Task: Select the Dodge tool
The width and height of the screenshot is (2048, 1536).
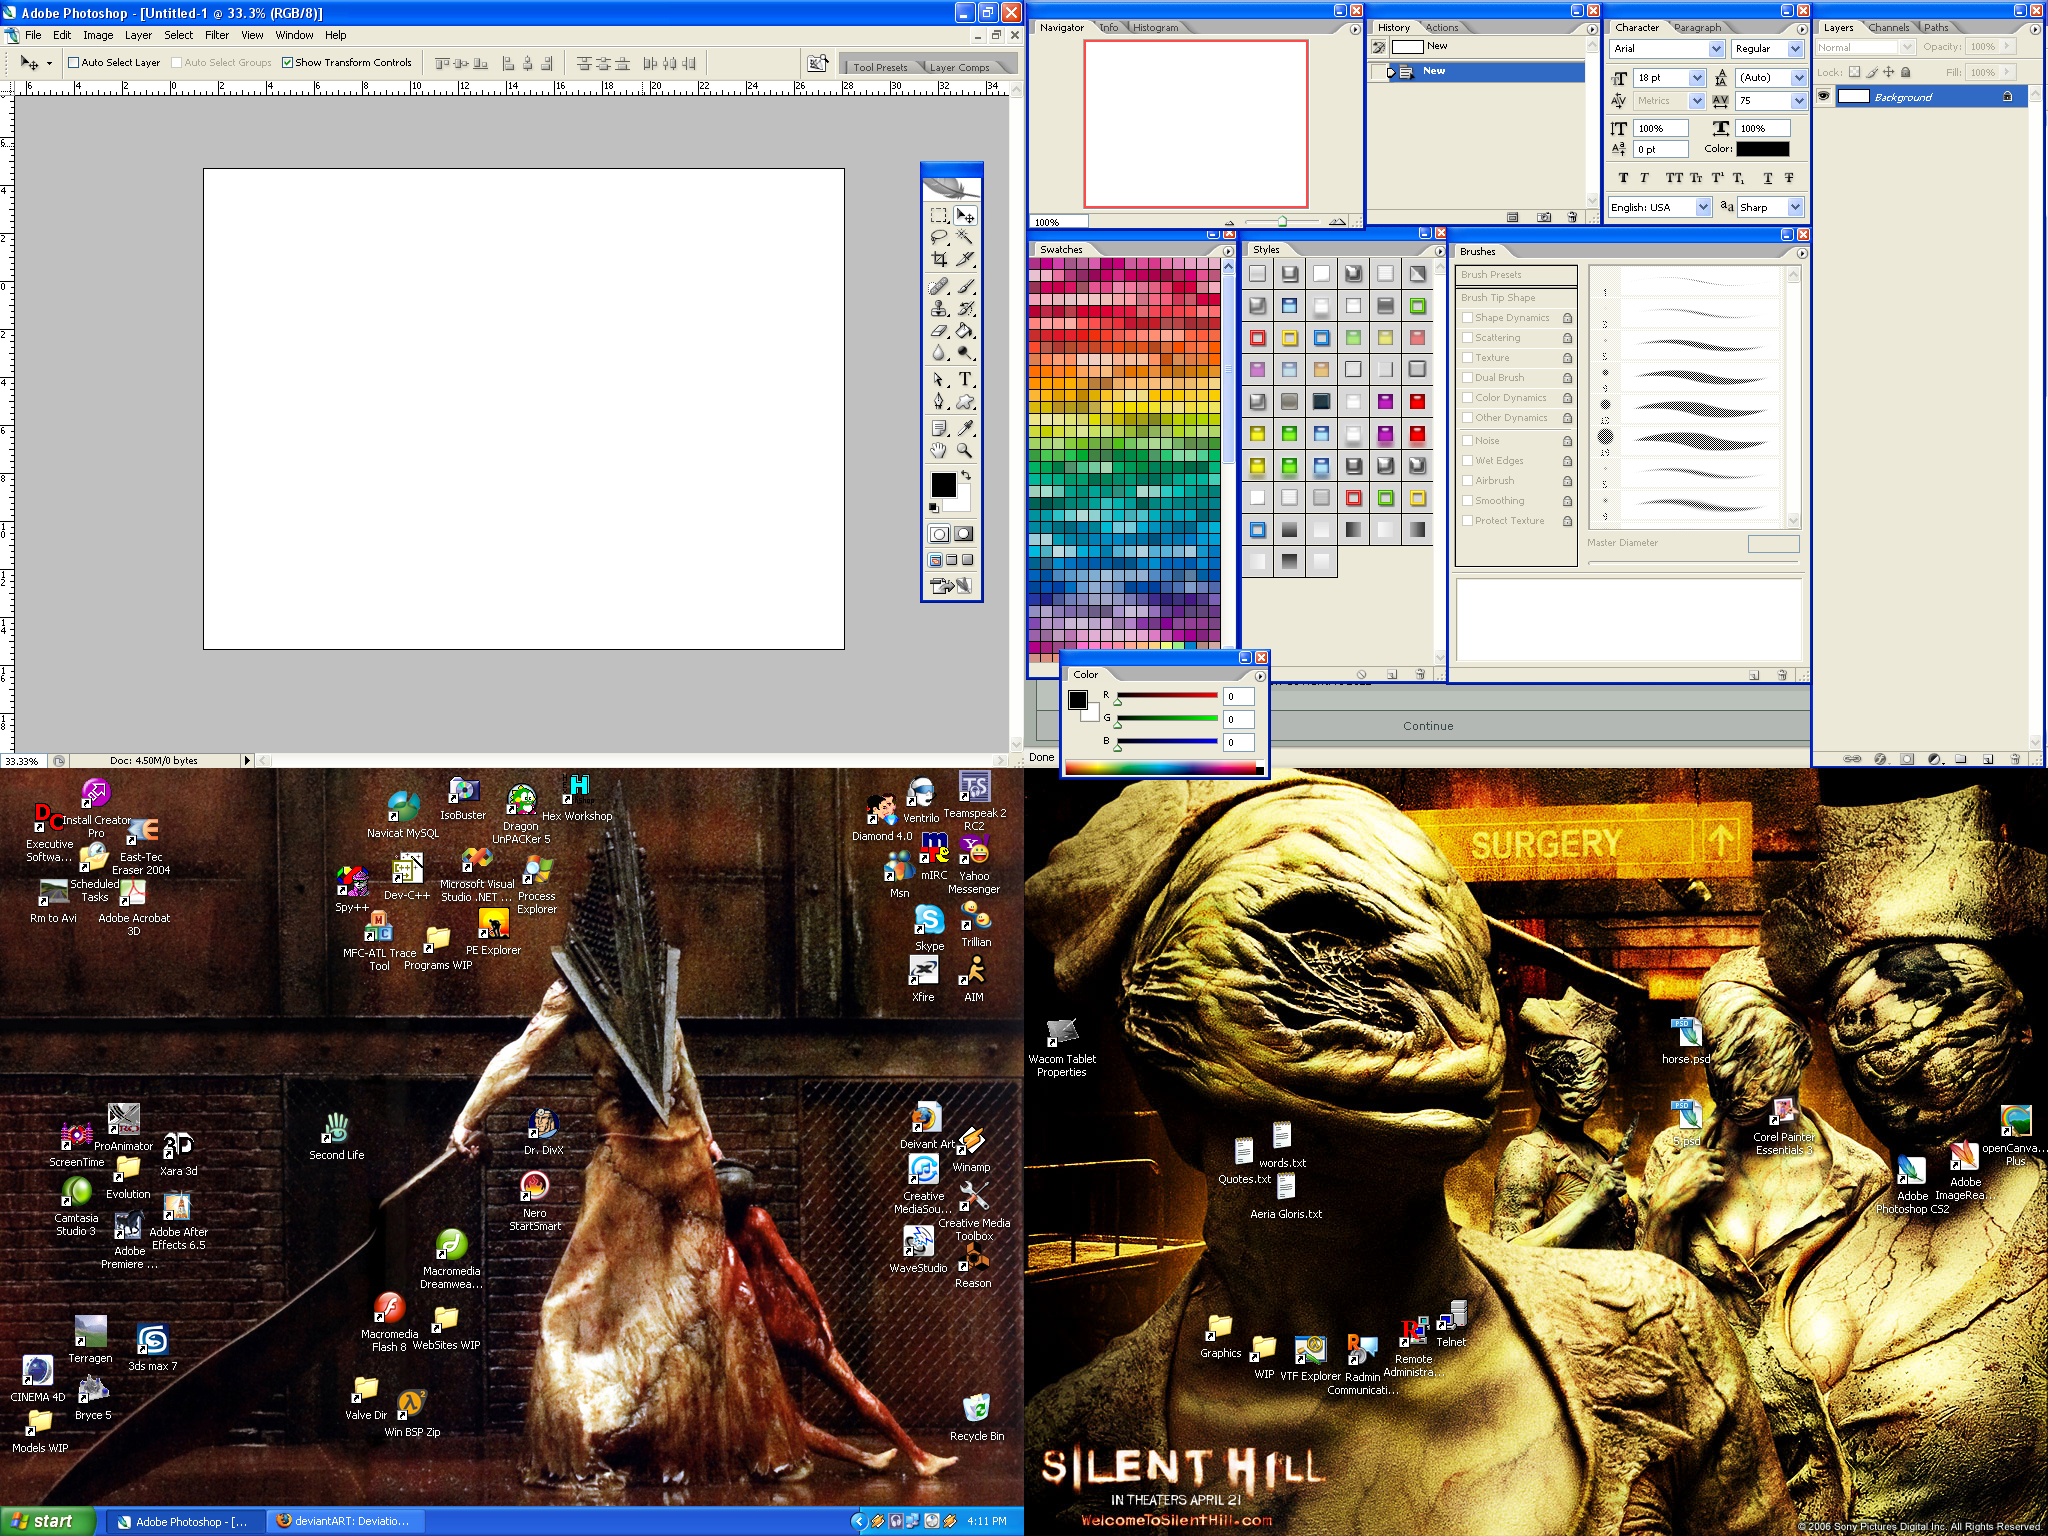Action: (x=965, y=352)
